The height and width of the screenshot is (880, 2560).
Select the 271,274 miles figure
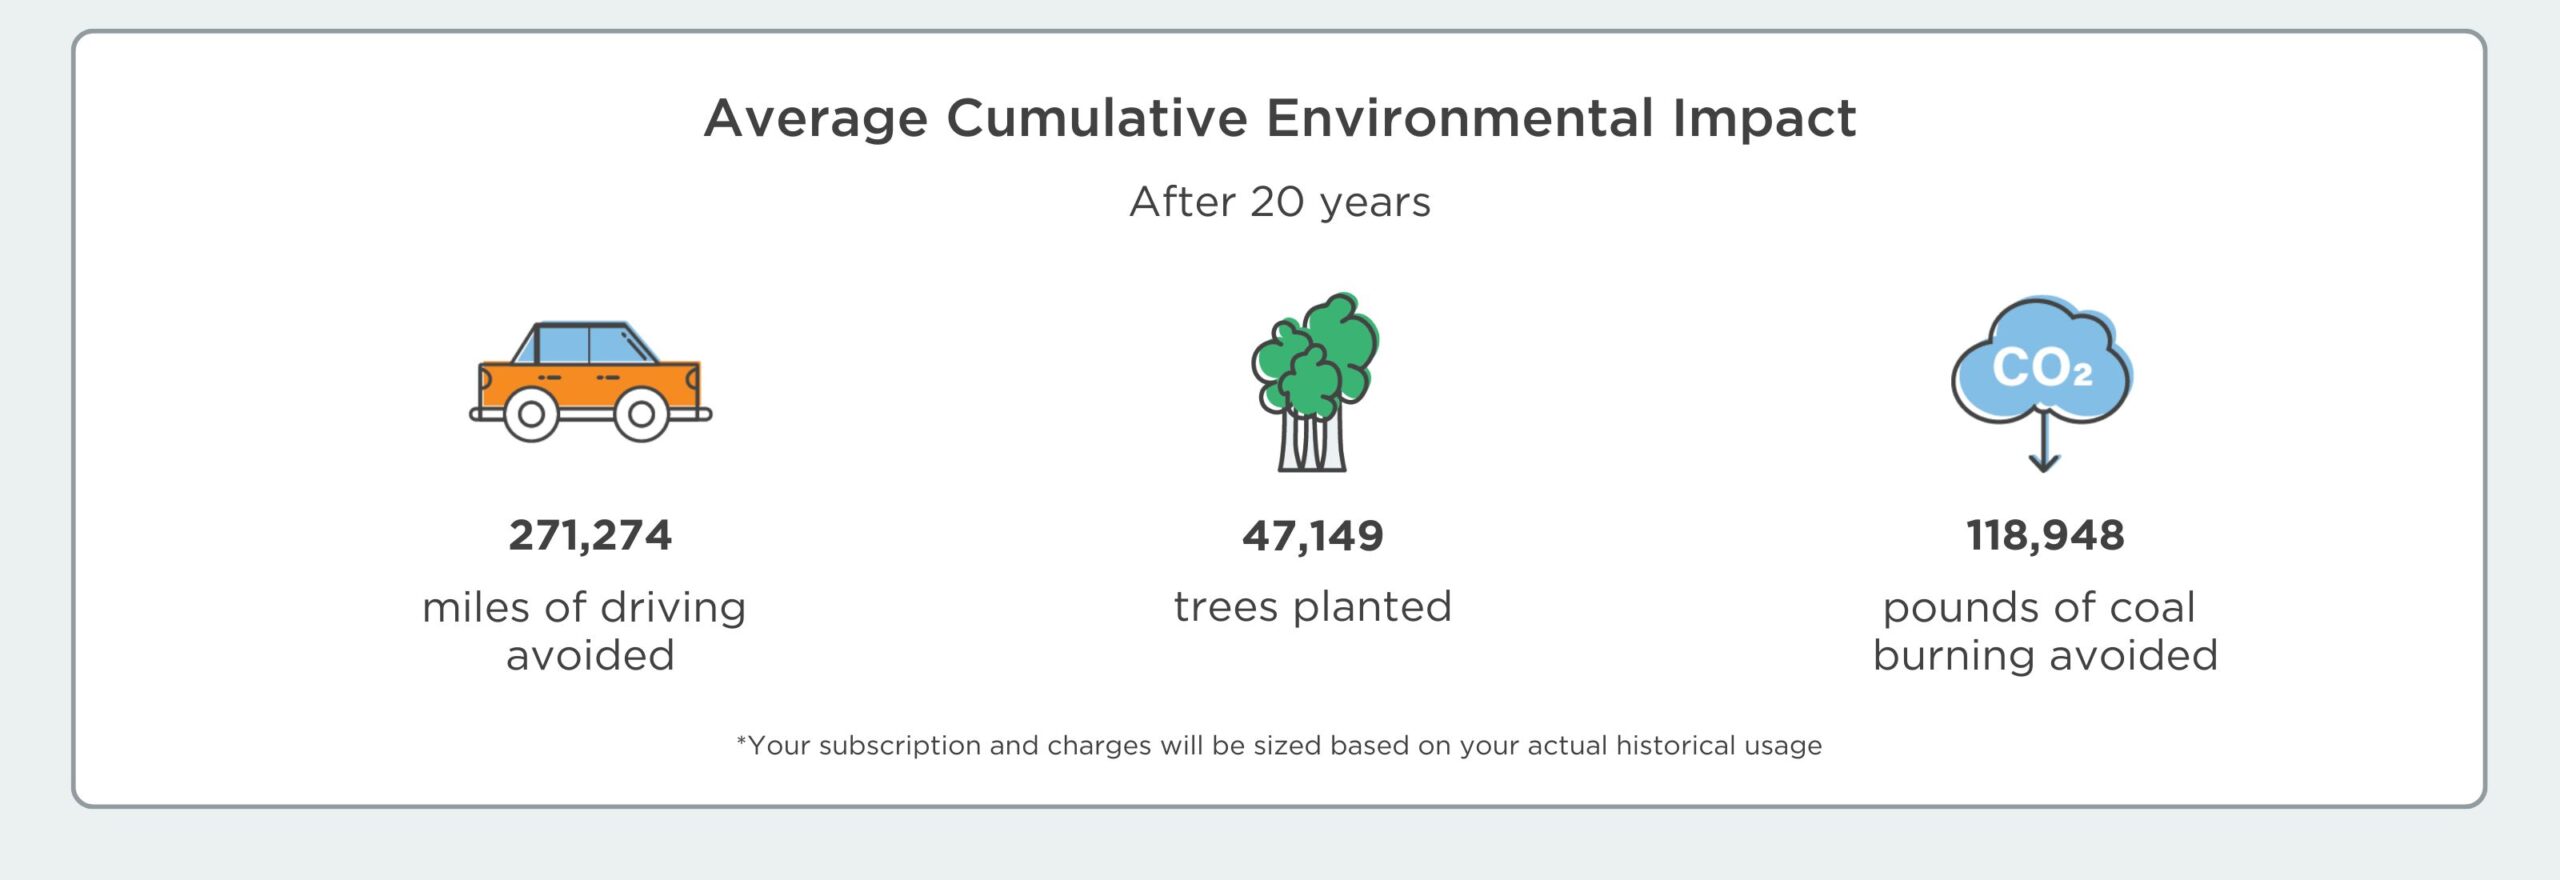coord(590,535)
